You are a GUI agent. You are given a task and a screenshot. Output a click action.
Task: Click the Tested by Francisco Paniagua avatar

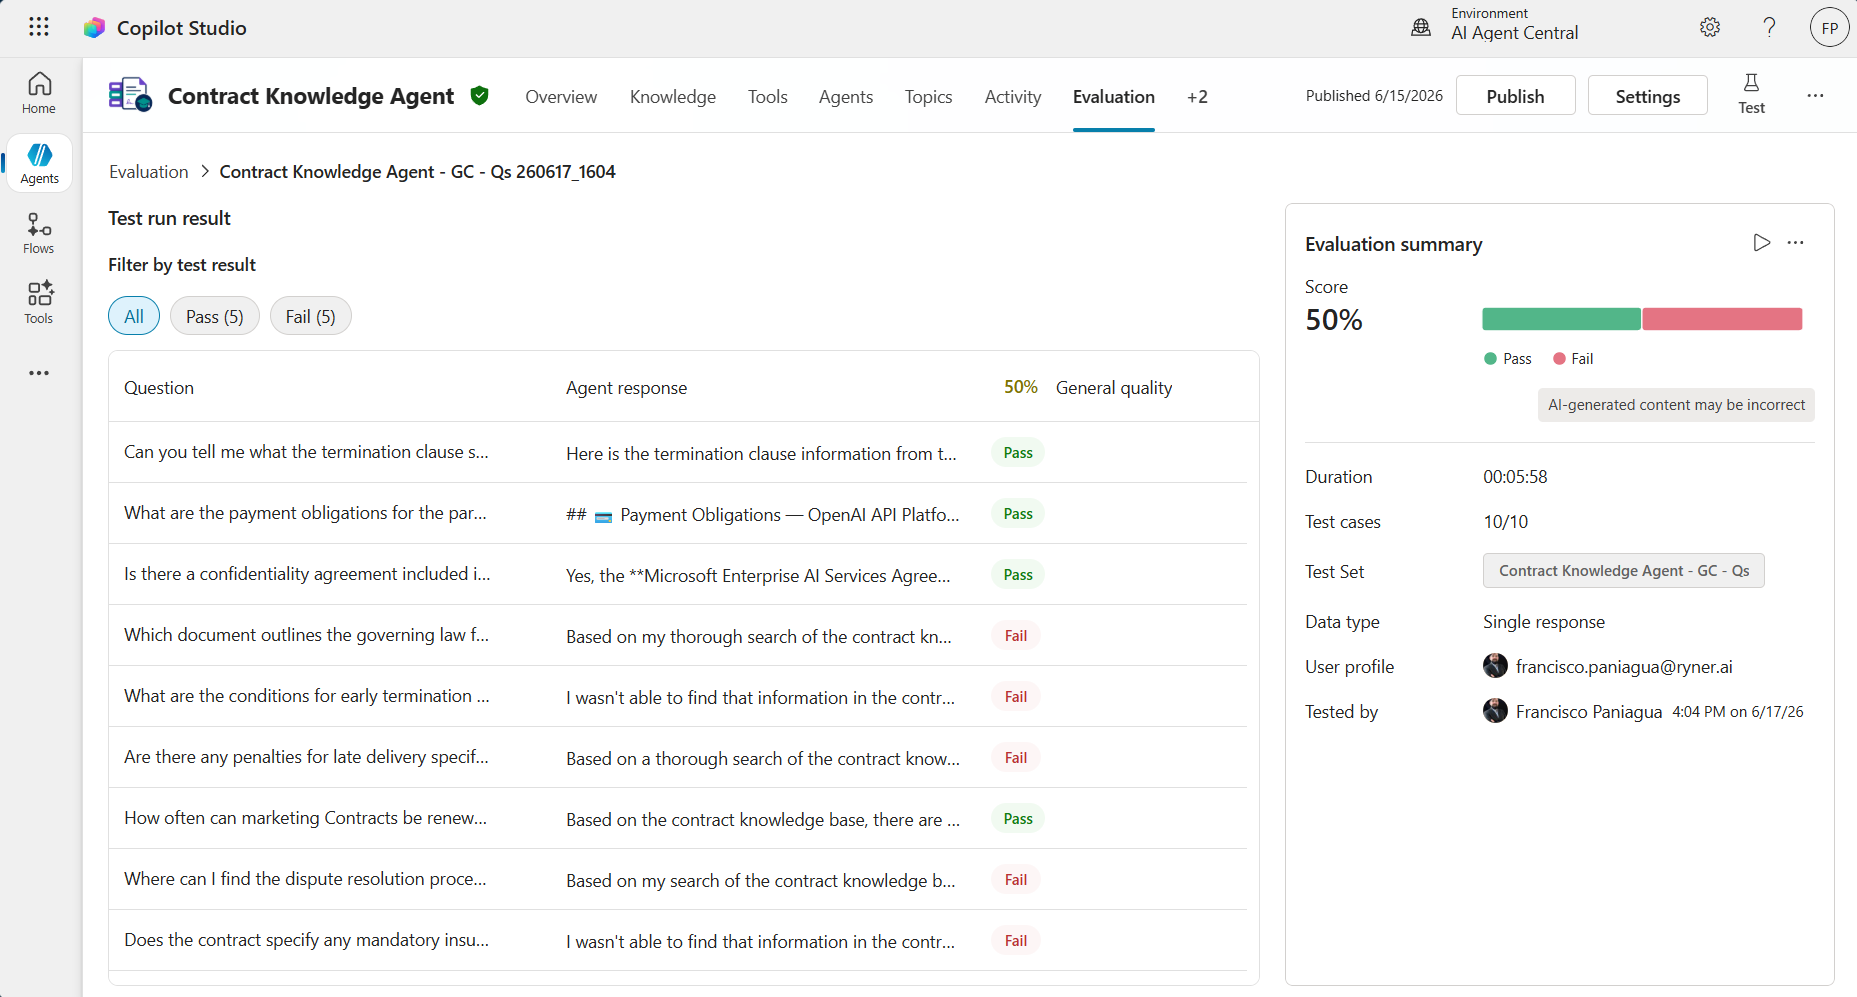click(x=1495, y=711)
